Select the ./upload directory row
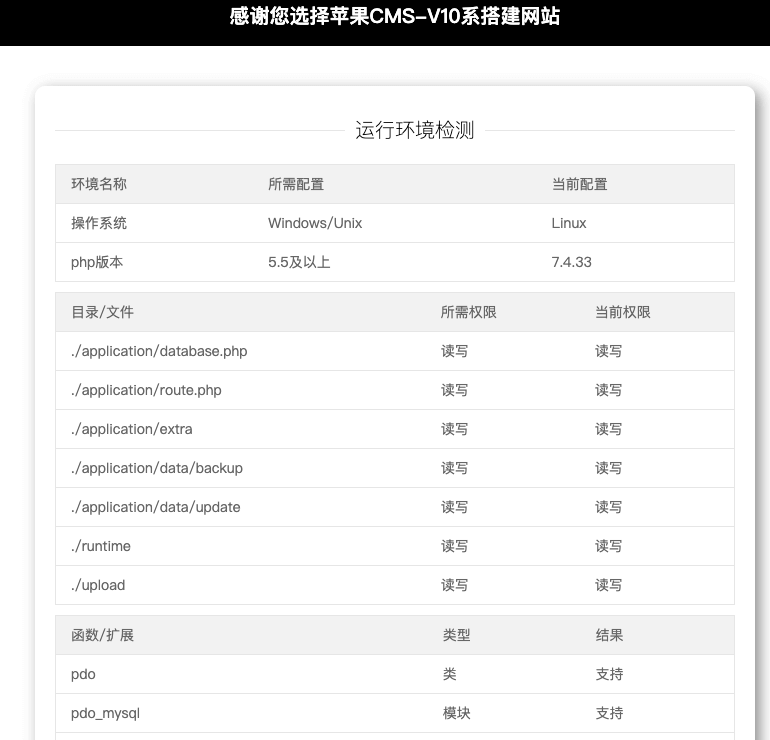The image size is (770, 740). tap(395, 585)
